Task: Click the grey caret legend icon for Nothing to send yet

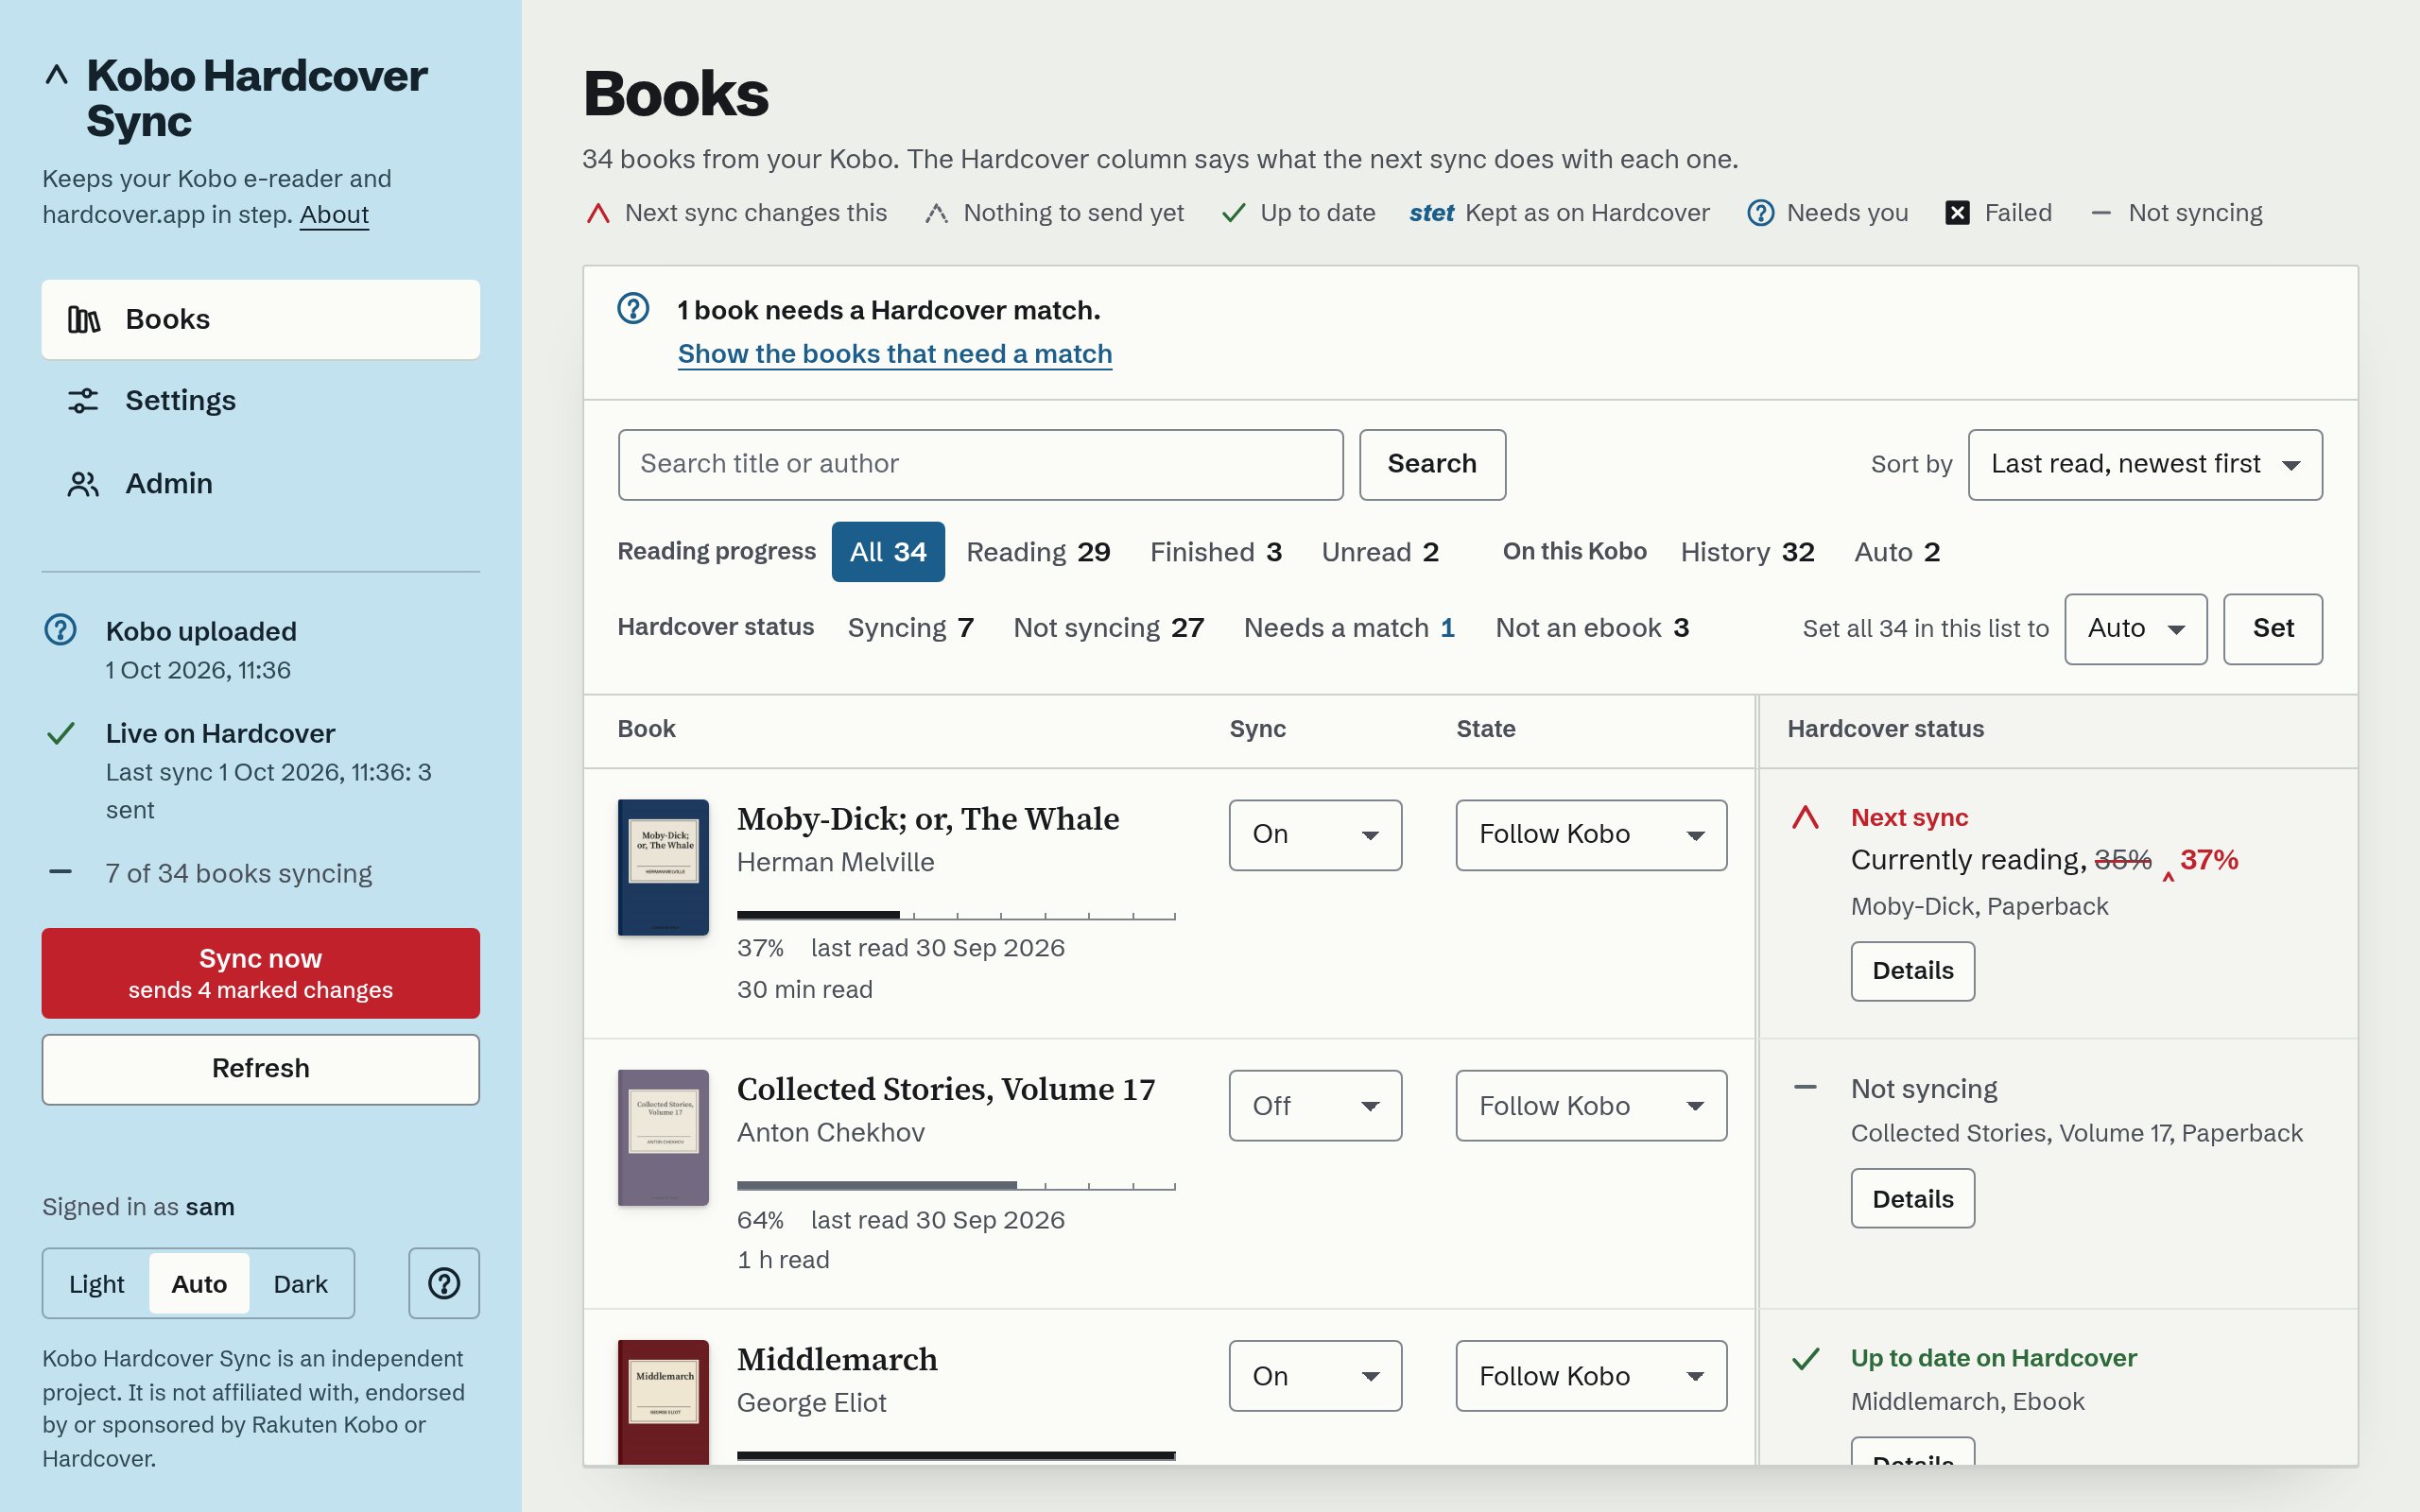Action: tap(936, 213)
